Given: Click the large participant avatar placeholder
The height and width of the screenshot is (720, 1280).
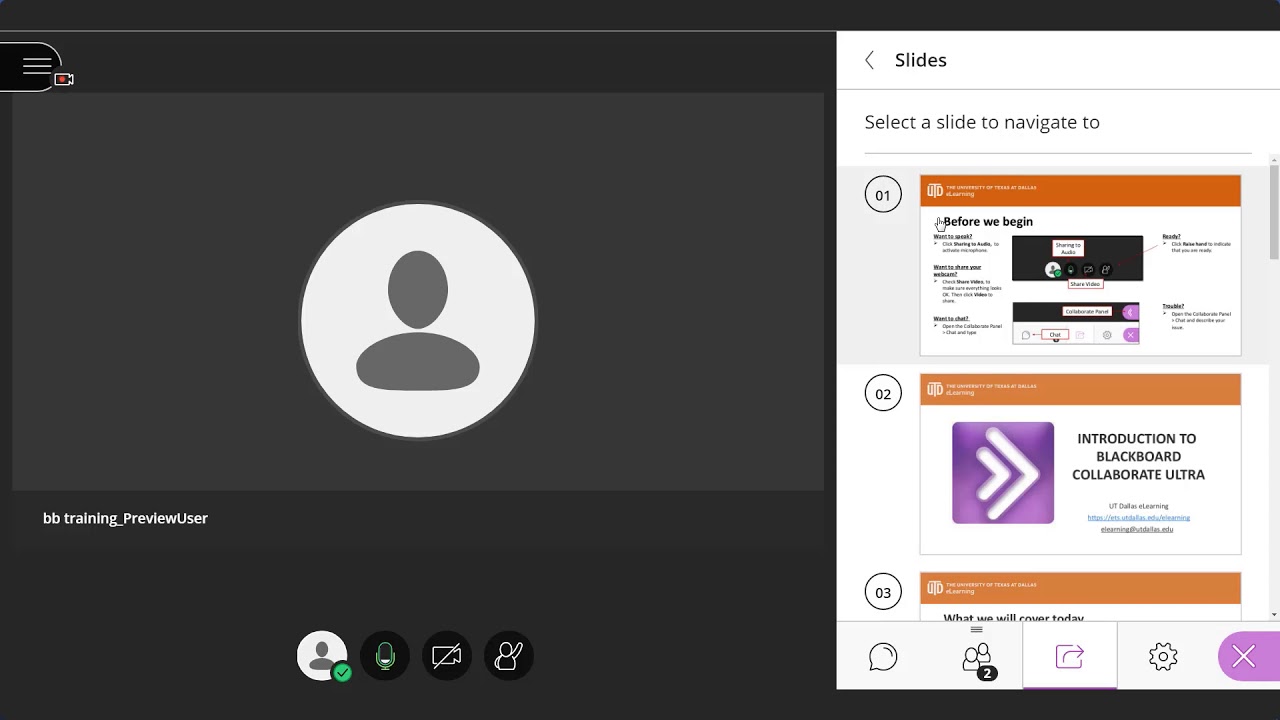Looking at the screenshot, I should coord(418,320).
